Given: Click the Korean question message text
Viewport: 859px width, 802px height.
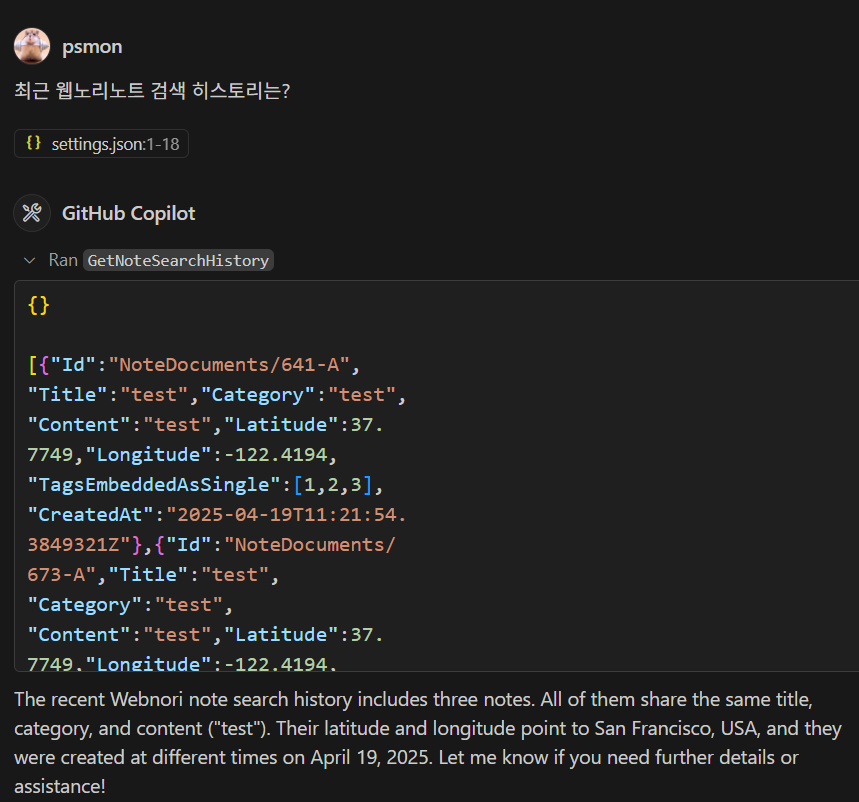Looking at the screenshot, I should point(152,90).
